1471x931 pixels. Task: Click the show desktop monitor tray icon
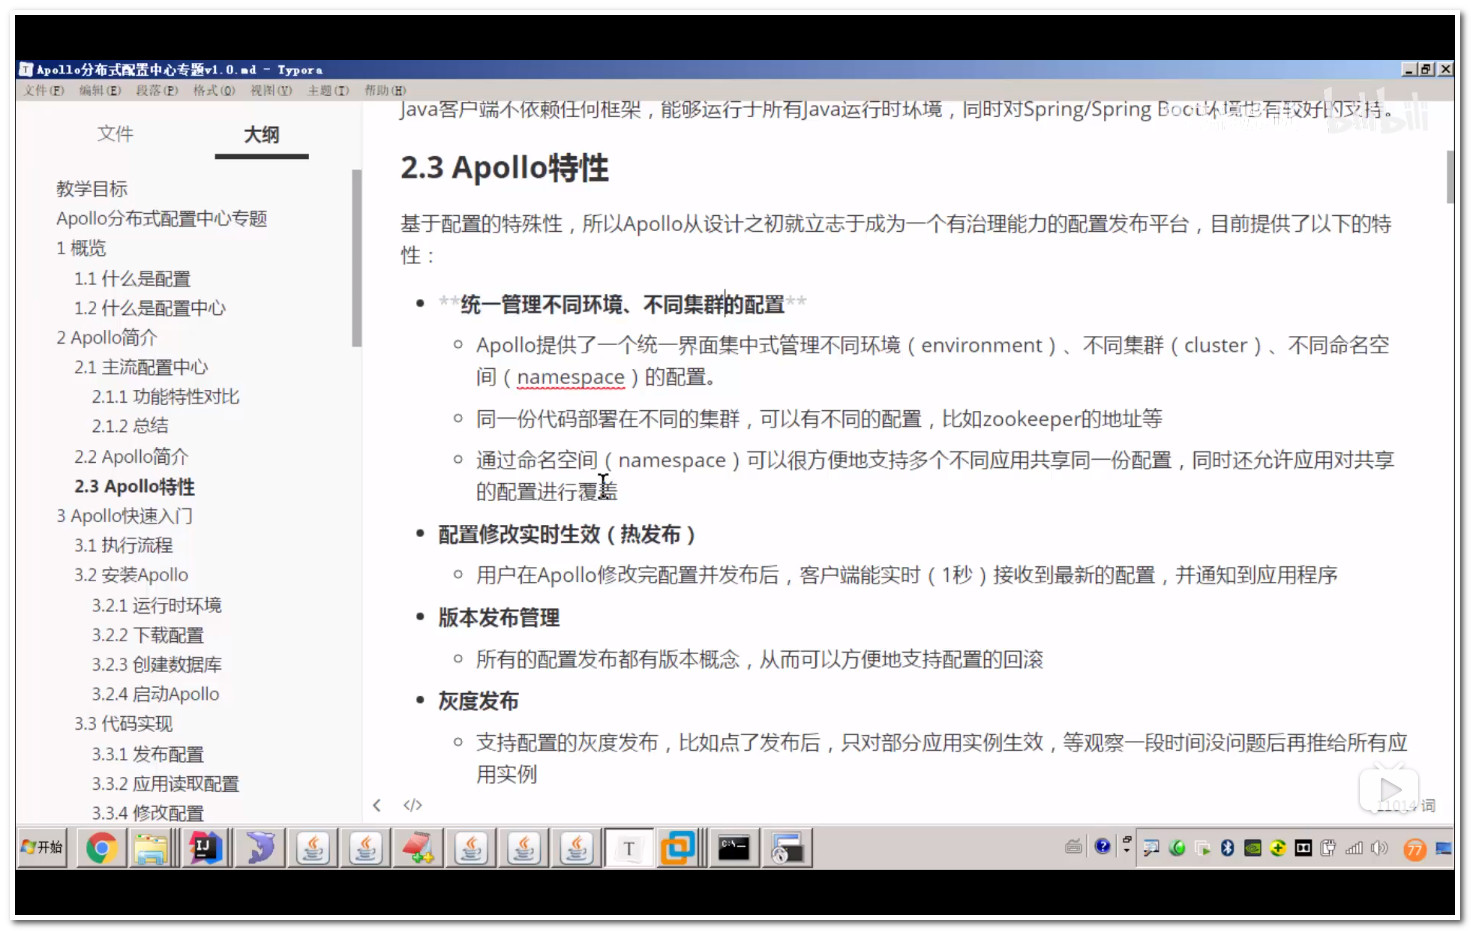(x=1443, y=848)
